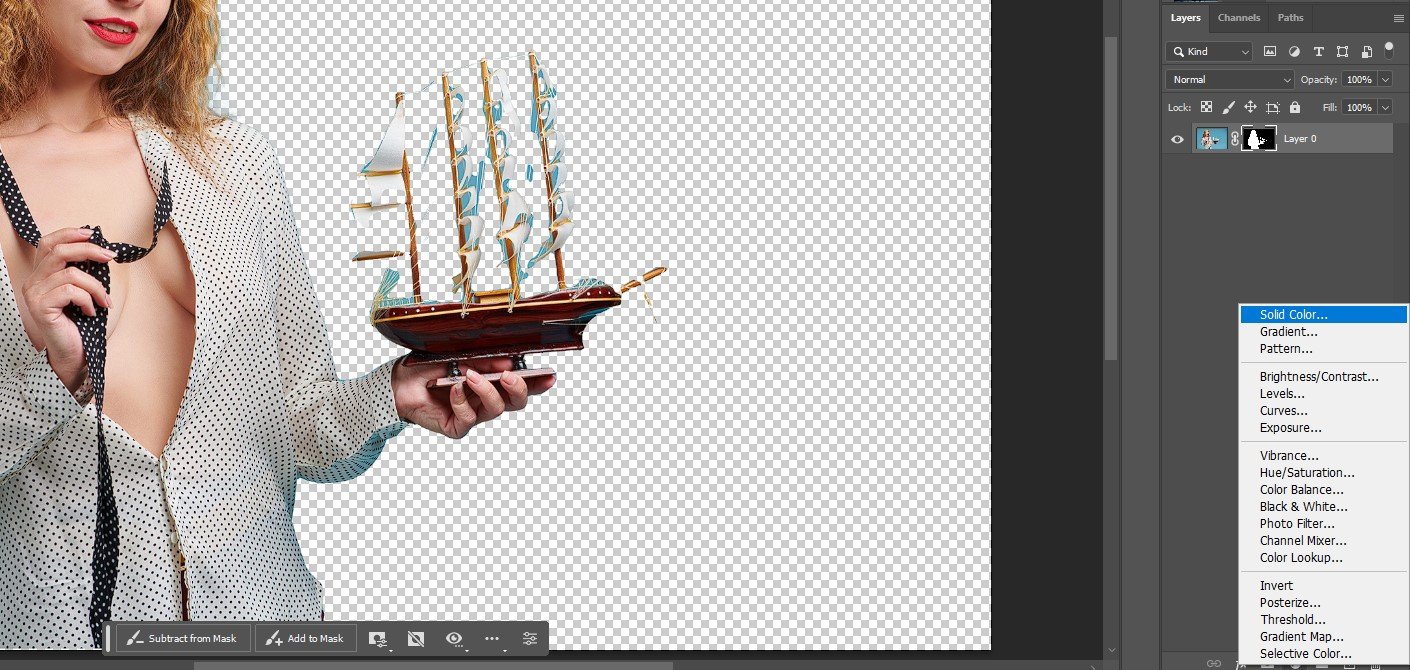Select Brightness/Contrast adjustment

coord(1323,377)
